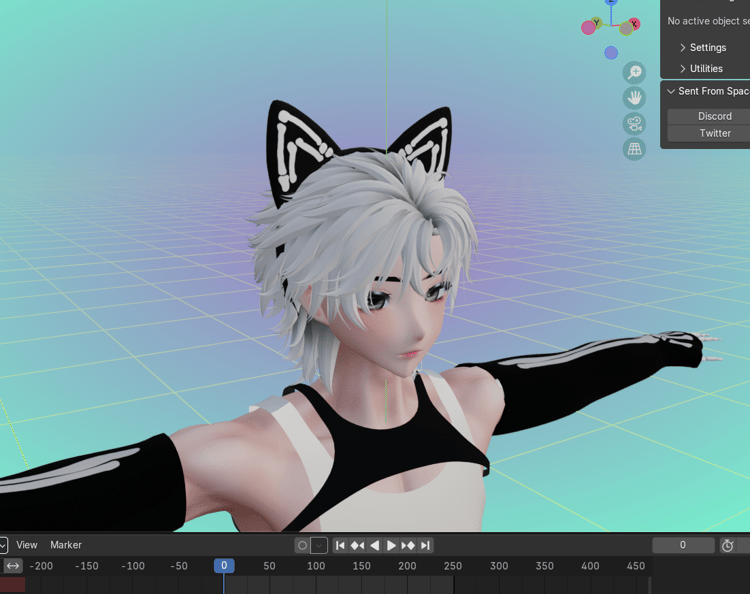Screen dimensions: 750x594
Task: Play the animation in reverse
Action: point(375,545)
